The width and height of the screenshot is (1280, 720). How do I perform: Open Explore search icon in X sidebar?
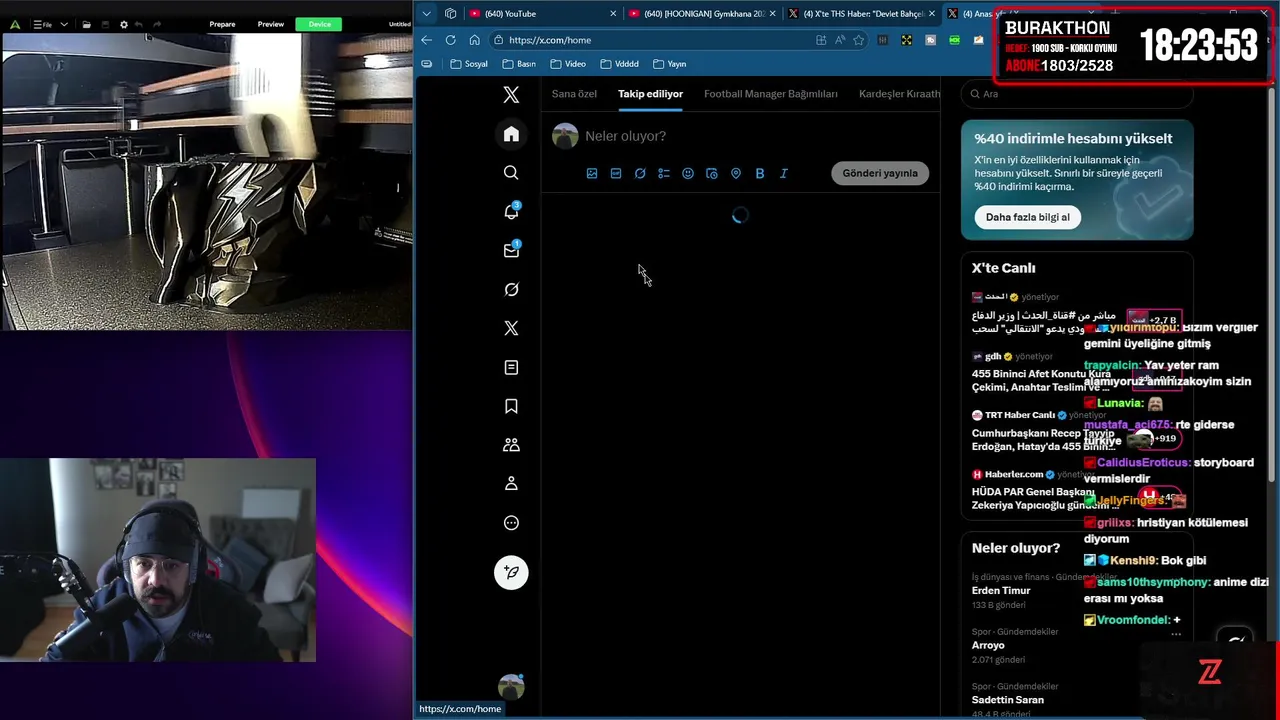[511, 173]
